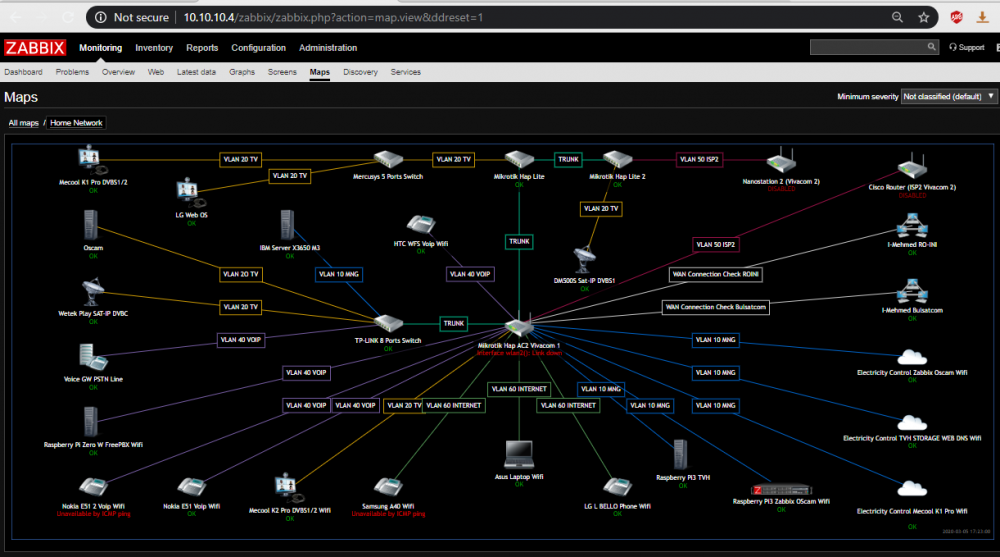Select Electricity Control Zabbix Oscam Wifi cloud icon
Image resolution: width=1000 pixels, height=557 pixels.
912,357
